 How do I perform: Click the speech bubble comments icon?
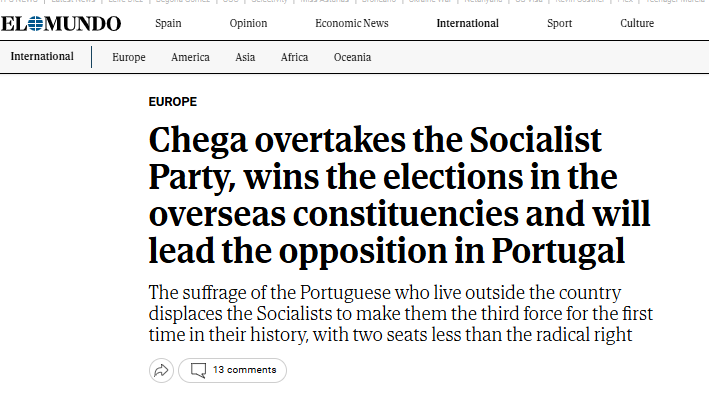(199, 370)
